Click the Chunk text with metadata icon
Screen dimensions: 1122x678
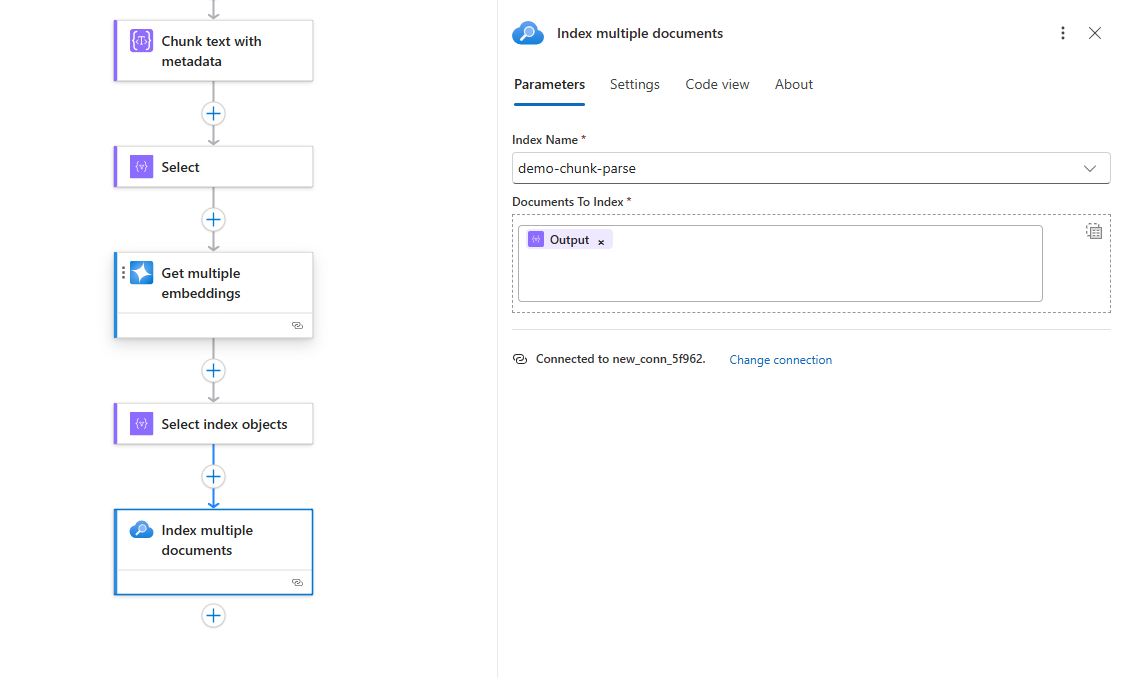(x=141, y=41)
